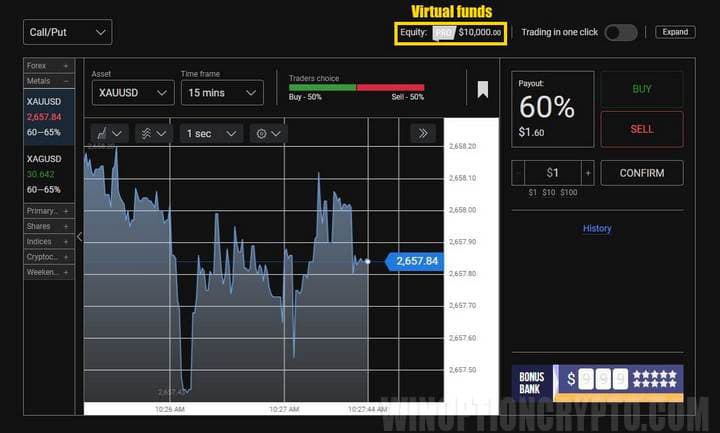Open the History link
Image resolution: width=720 pixels, height=433 pixels.
(597, 228)
